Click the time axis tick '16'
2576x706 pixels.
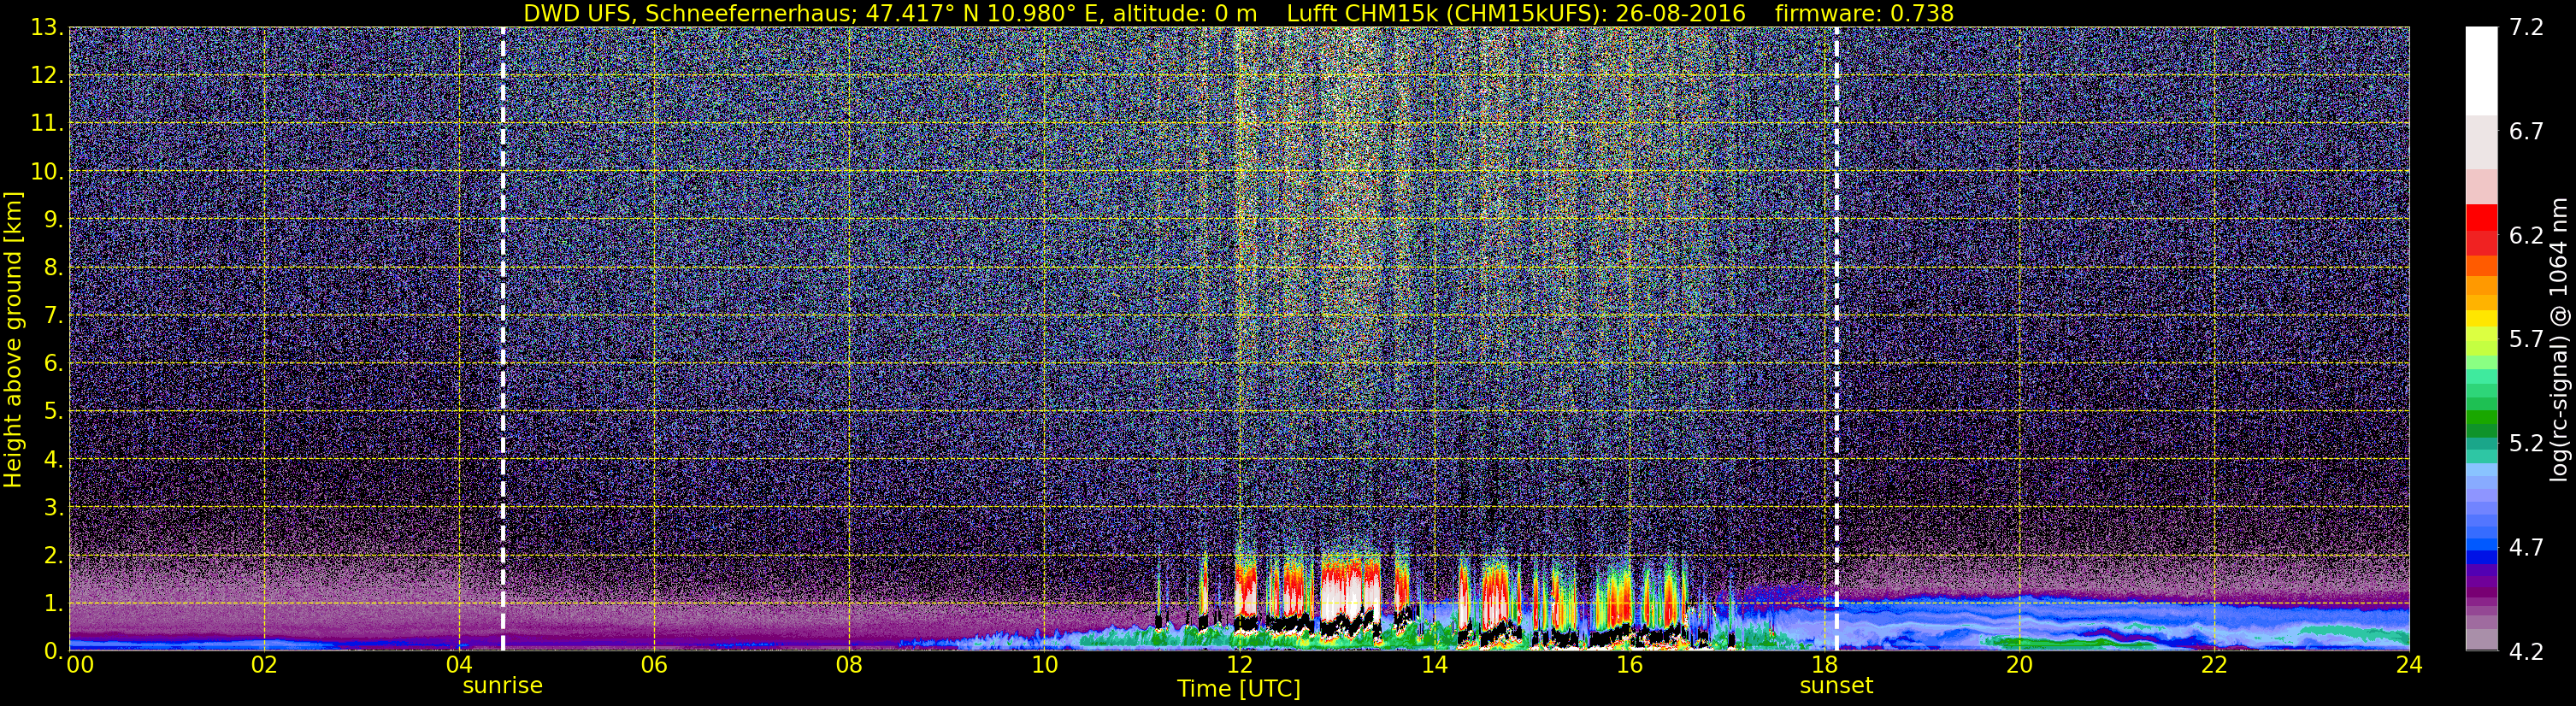pos(1629,665)
